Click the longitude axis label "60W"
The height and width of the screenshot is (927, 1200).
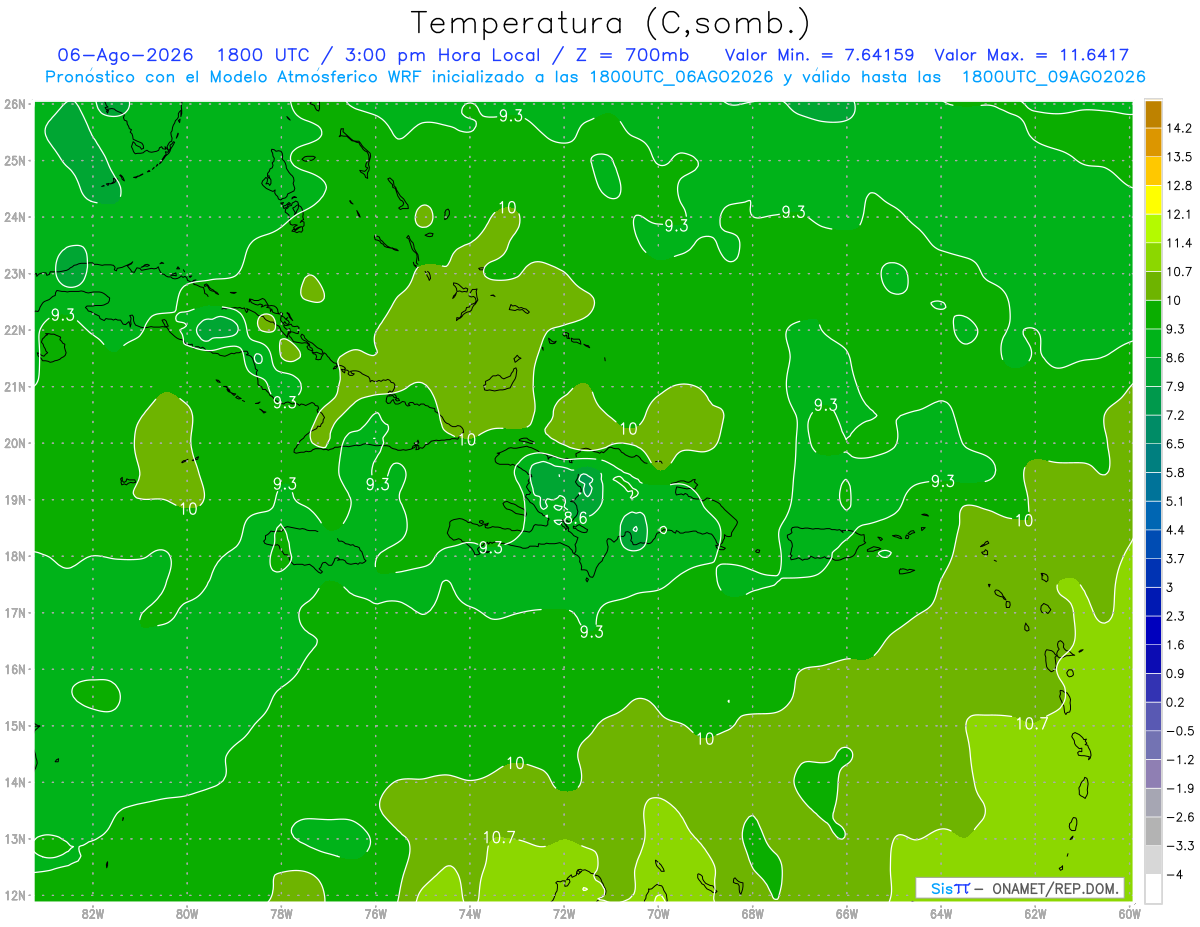[x=1129, y=913]
